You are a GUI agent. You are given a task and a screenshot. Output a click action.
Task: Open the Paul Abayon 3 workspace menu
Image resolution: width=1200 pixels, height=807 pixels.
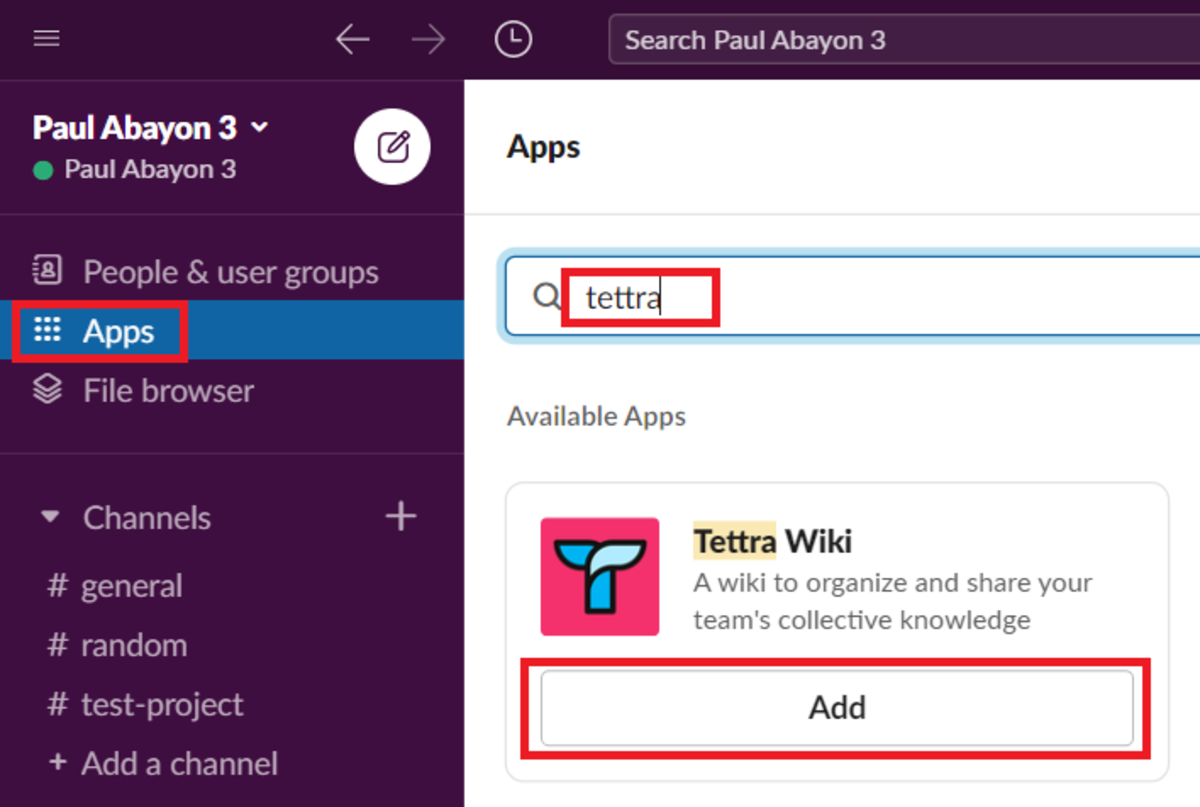150,127
